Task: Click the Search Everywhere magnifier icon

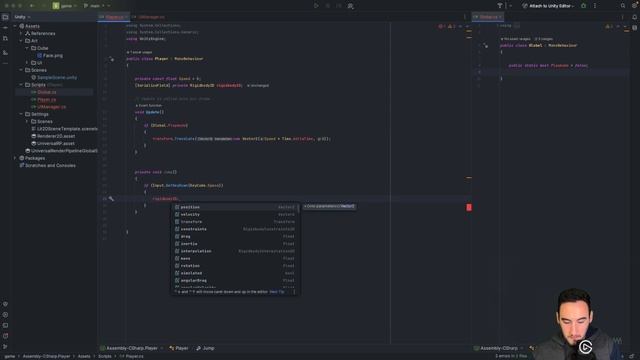Action: 623,6
